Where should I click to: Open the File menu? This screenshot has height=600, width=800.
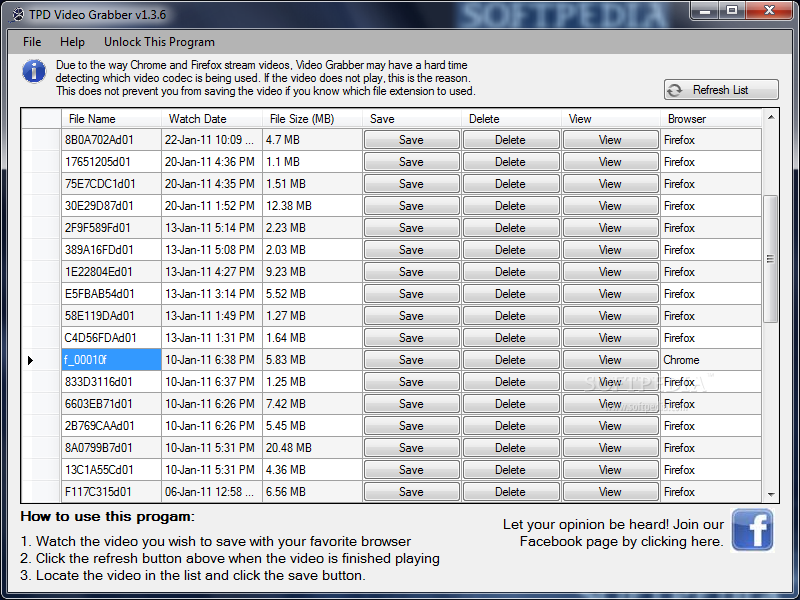(x=32, y=42)
